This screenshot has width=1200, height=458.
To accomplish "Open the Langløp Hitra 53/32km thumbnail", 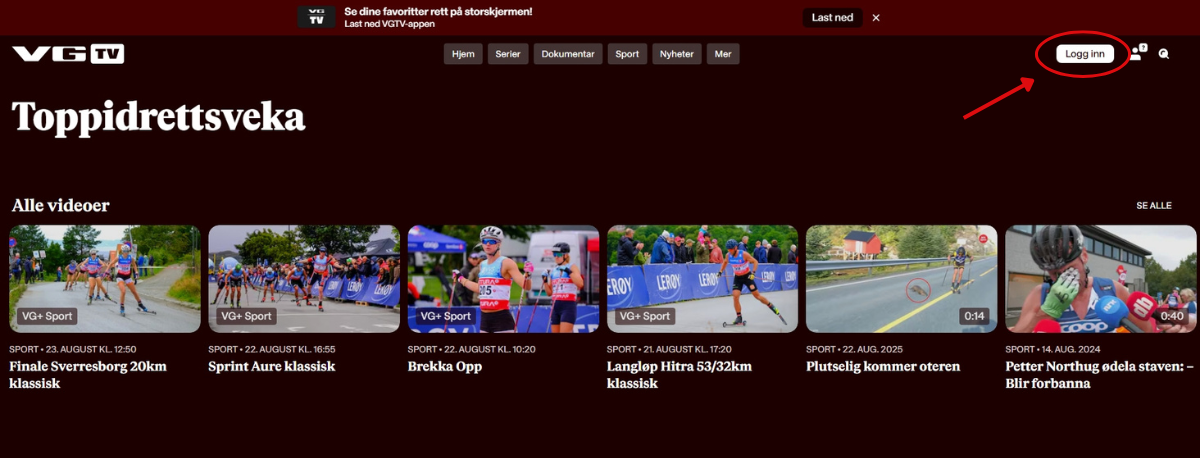I will click(x=703, y=279).
